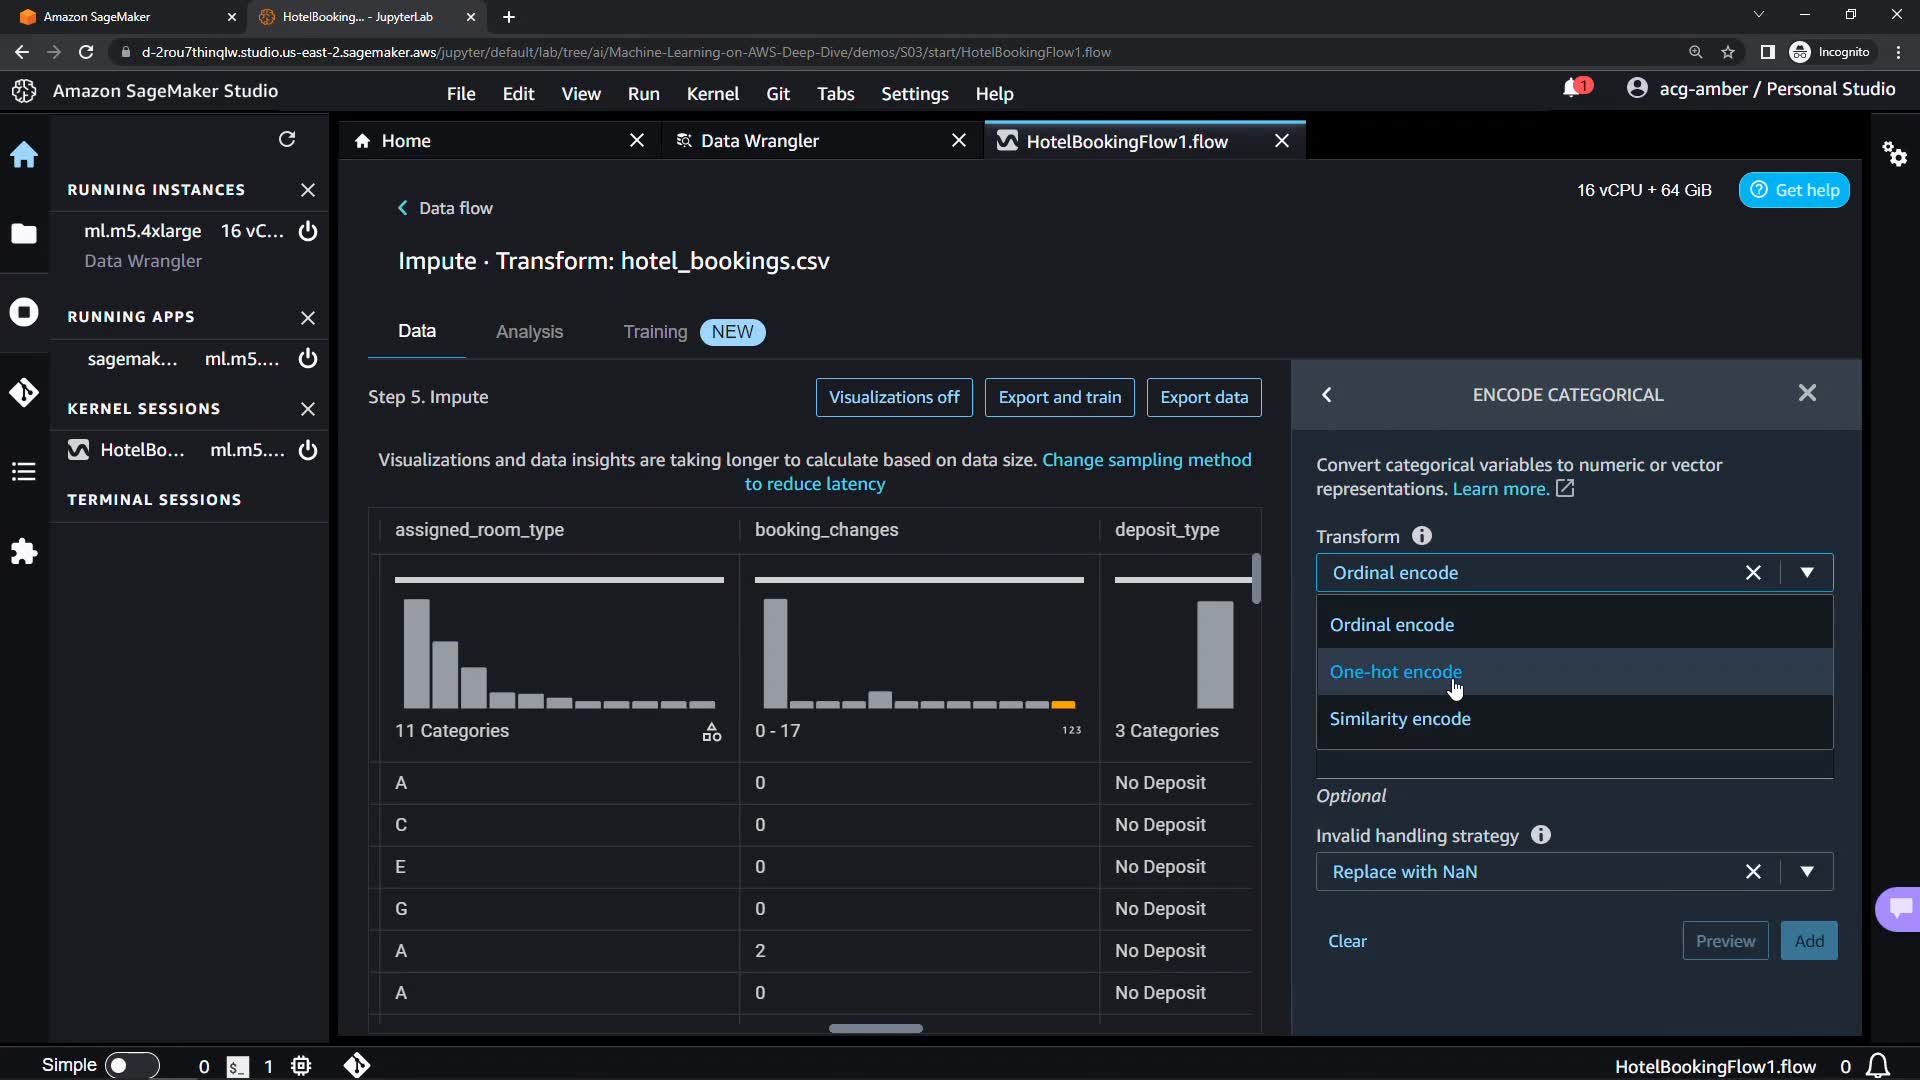Open the Extension Manager puzzle icon

click(x=24, y=551)
